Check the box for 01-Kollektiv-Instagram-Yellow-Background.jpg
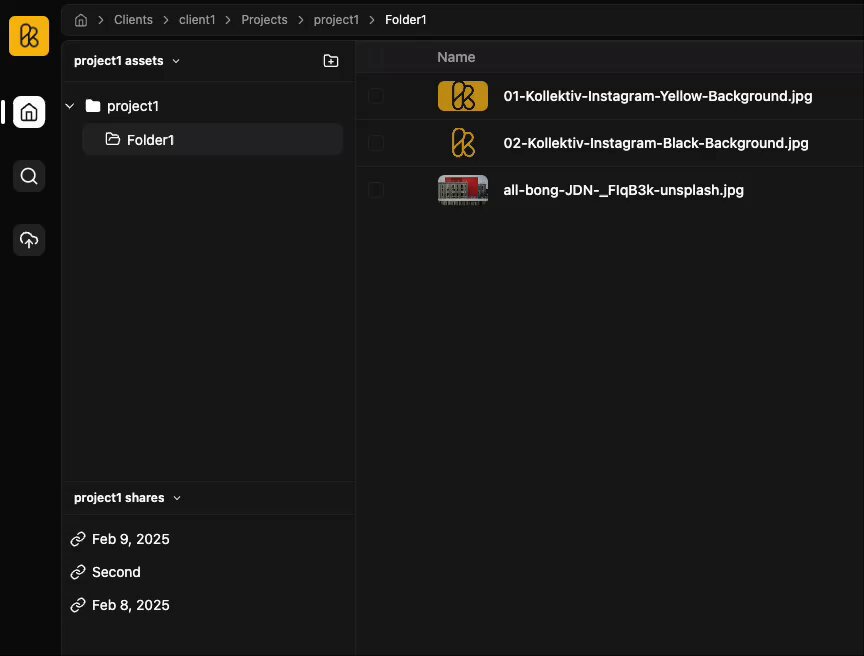Viewport: 864px width, 656px height. pyautogui.click(x=376, y=96)
